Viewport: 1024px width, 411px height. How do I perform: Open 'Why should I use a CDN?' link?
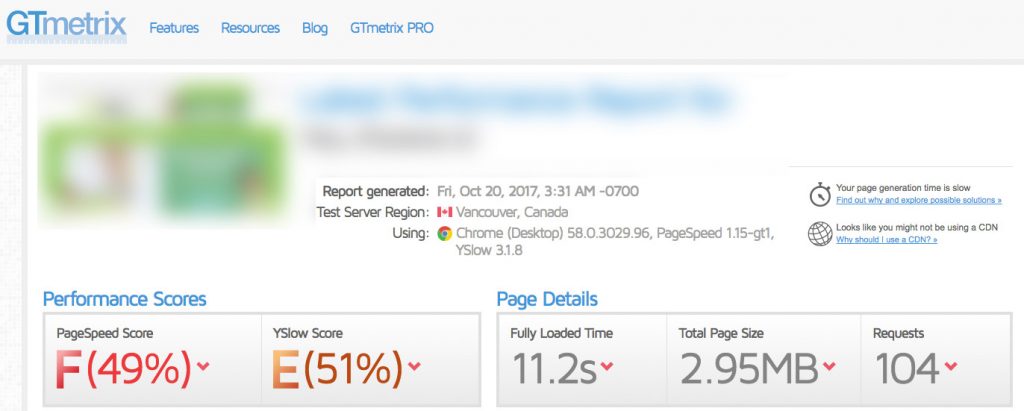coord(886,240)
